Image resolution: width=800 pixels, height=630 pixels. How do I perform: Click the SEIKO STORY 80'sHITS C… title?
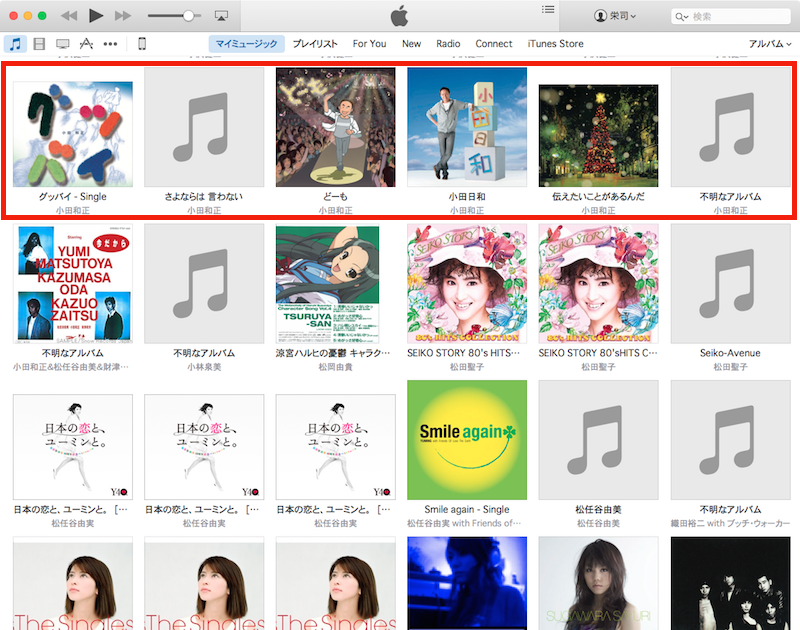tap(598, 353)
